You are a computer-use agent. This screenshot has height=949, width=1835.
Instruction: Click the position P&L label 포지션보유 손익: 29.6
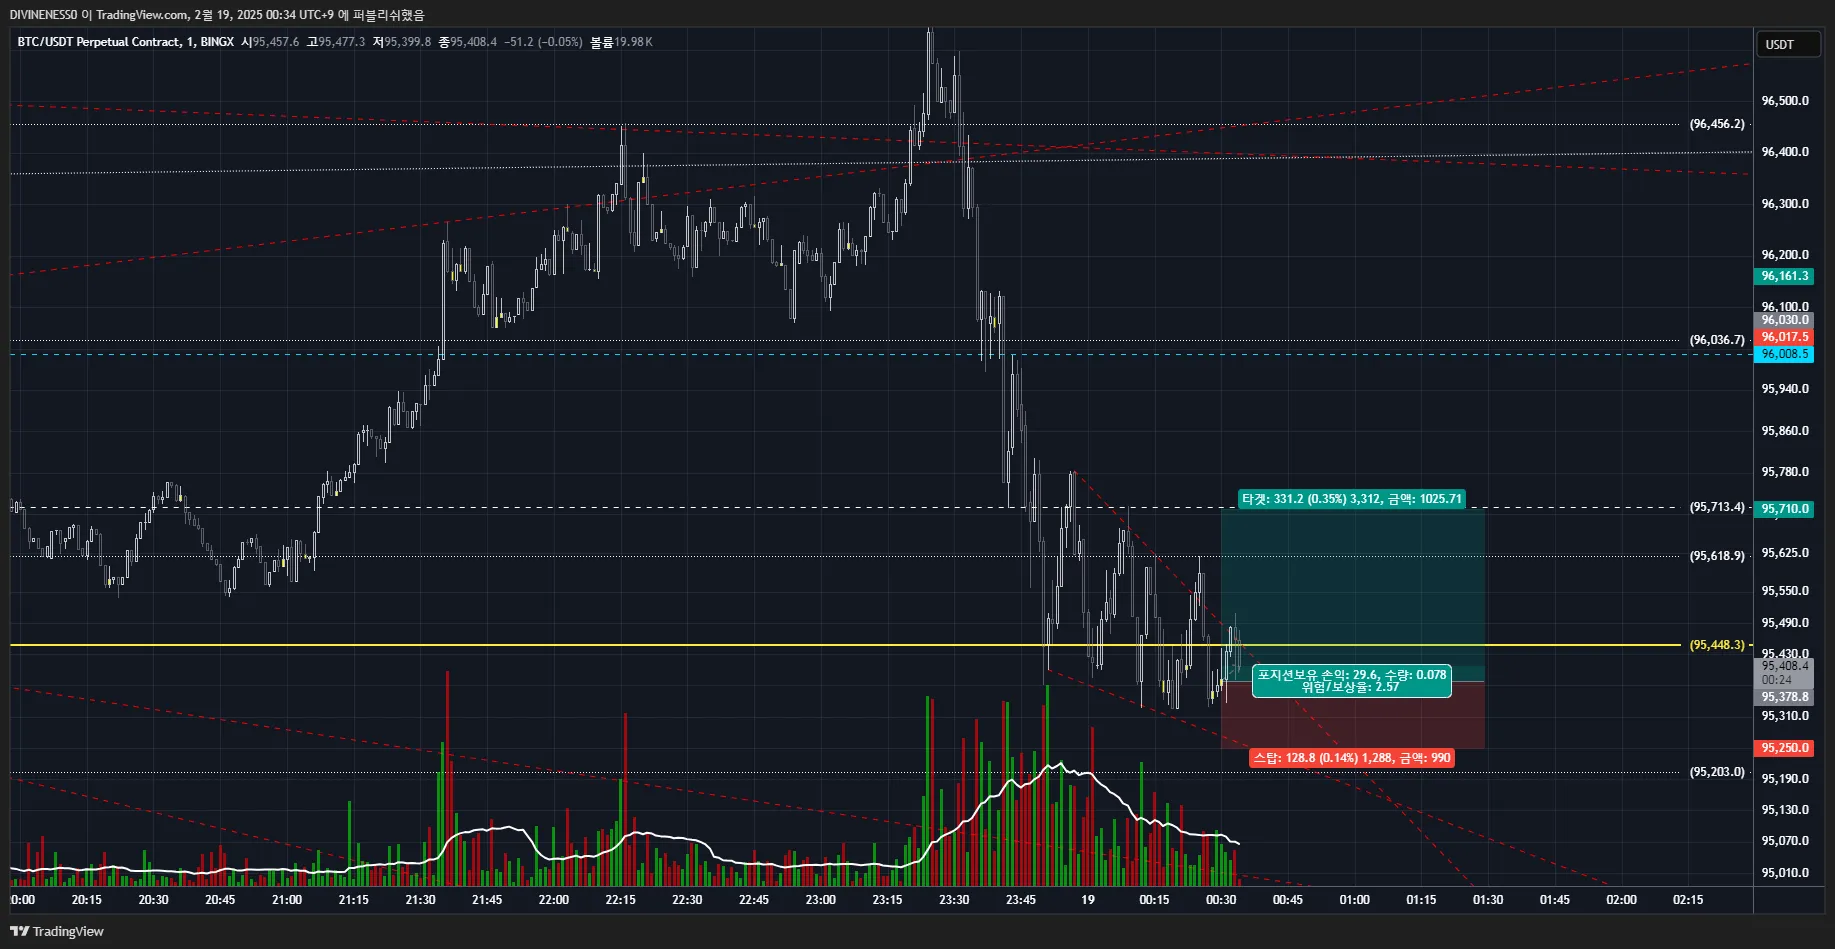1351,681
